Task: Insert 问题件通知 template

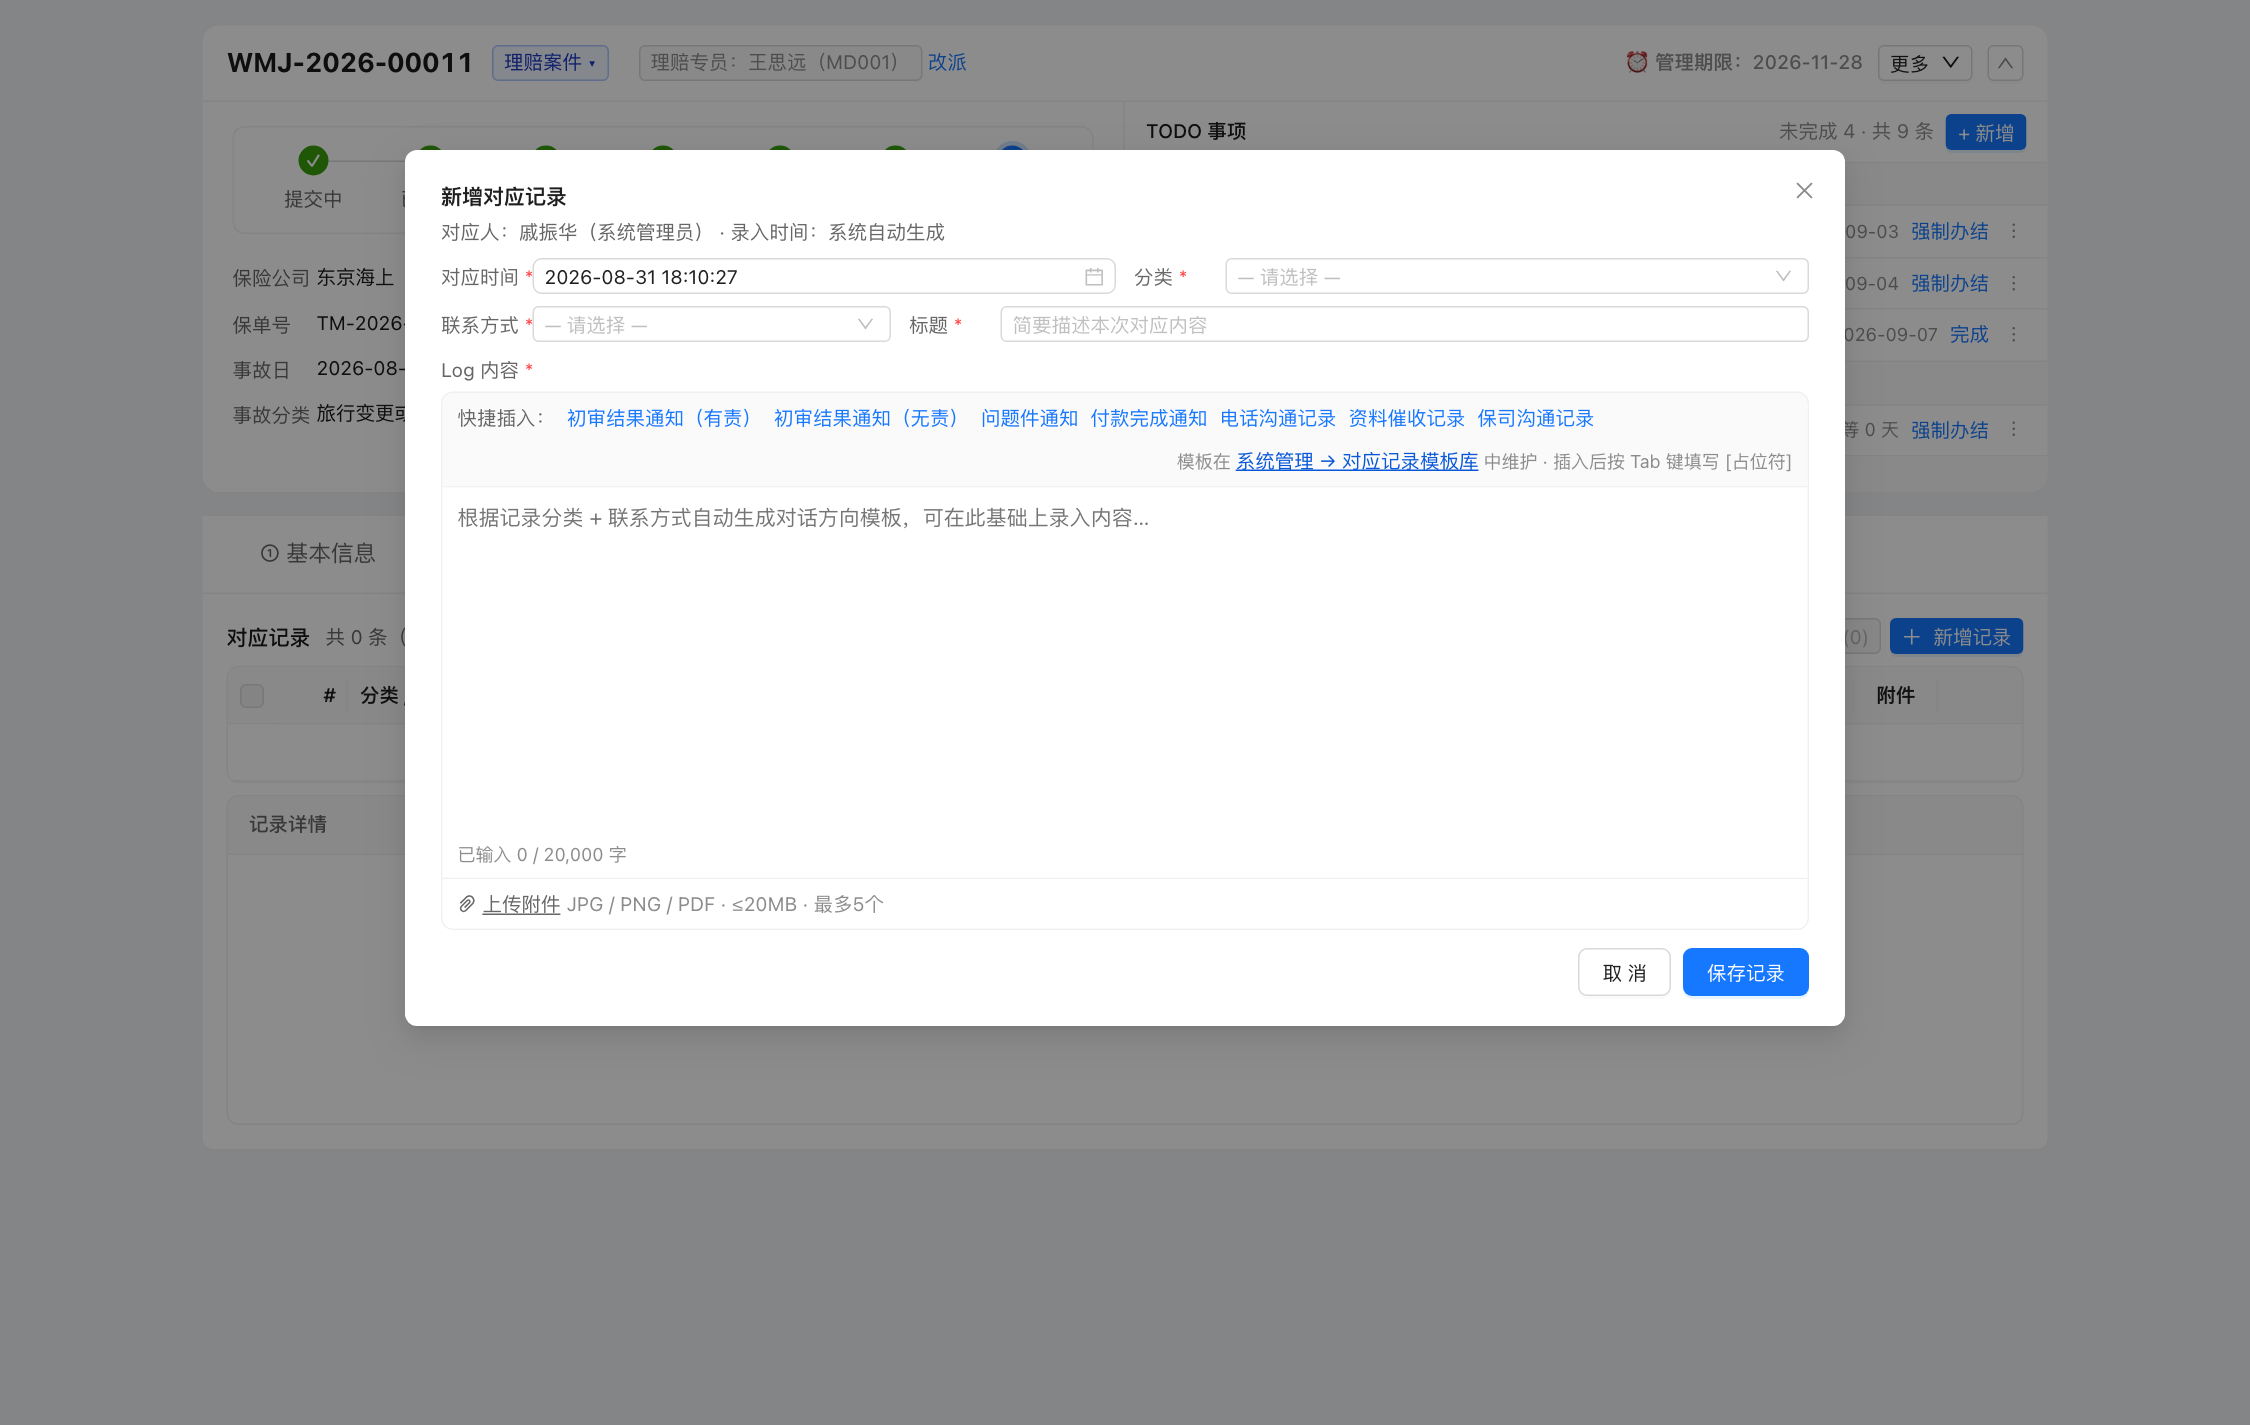Action: 1029,418
